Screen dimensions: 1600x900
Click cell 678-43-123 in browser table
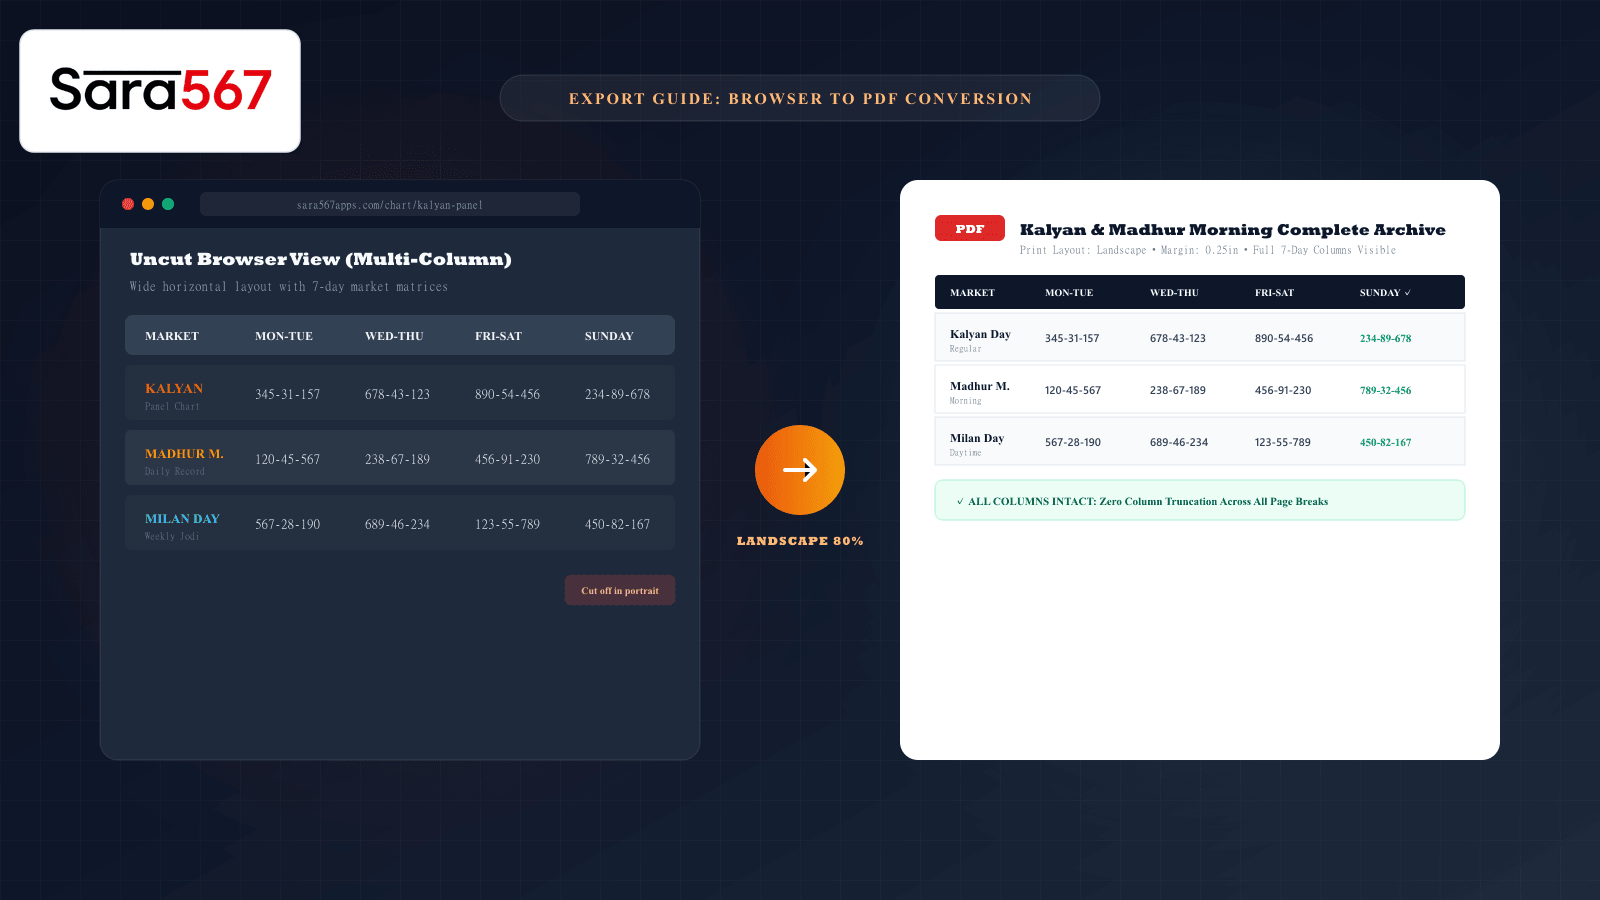[x=397, y=394]
